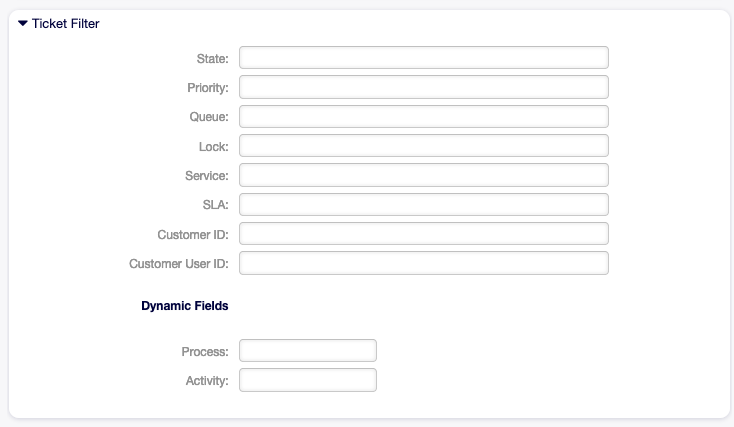The image size is (734, 427).
Task: Open the SLA selection field
Action: tap(424, 205)
